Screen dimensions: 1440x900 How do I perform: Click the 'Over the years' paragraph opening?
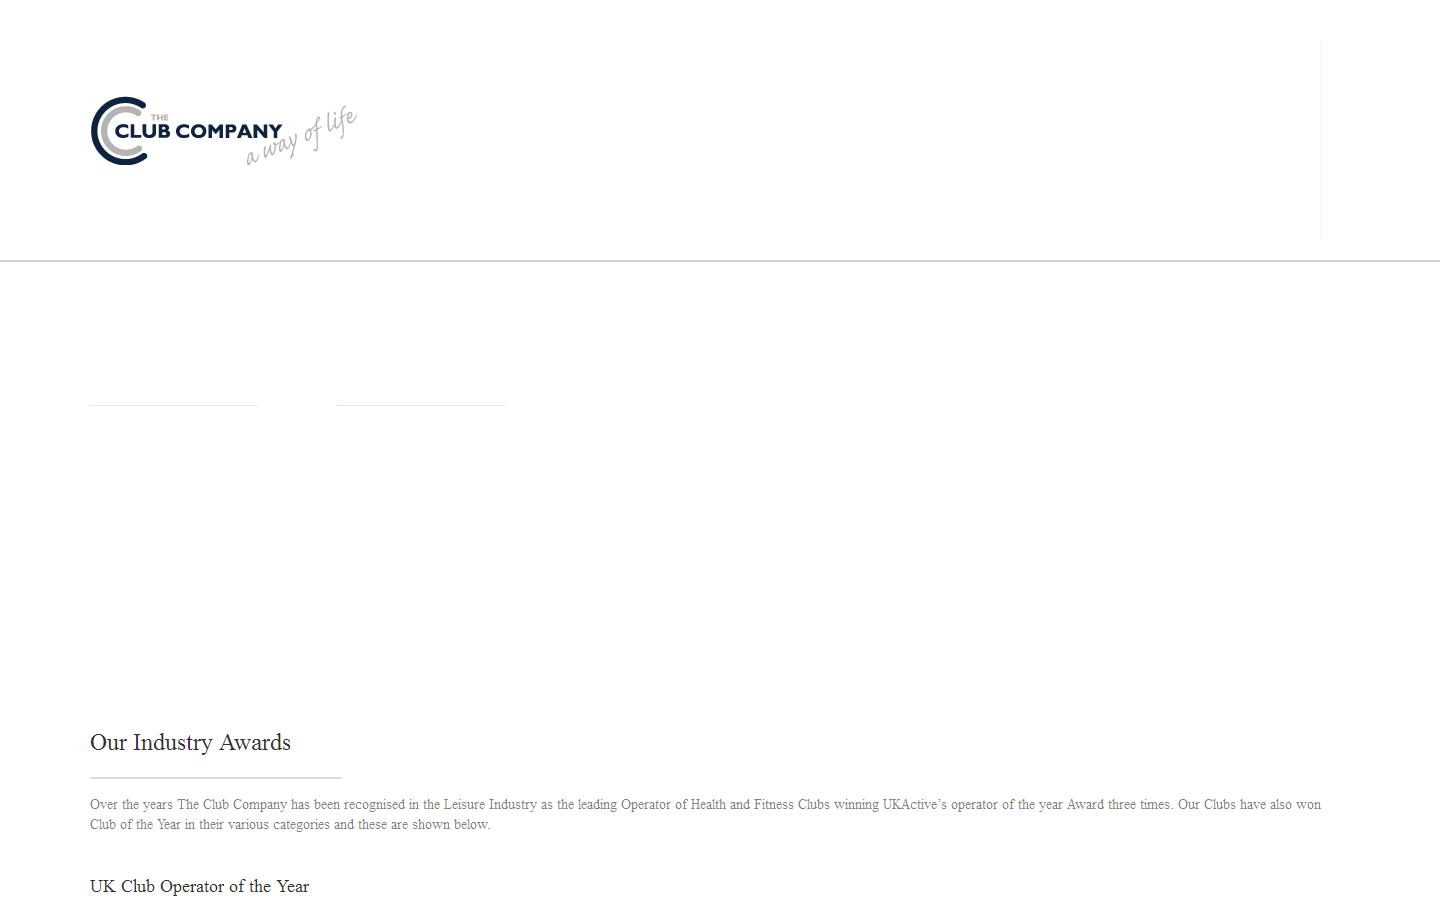click(131, 804)
